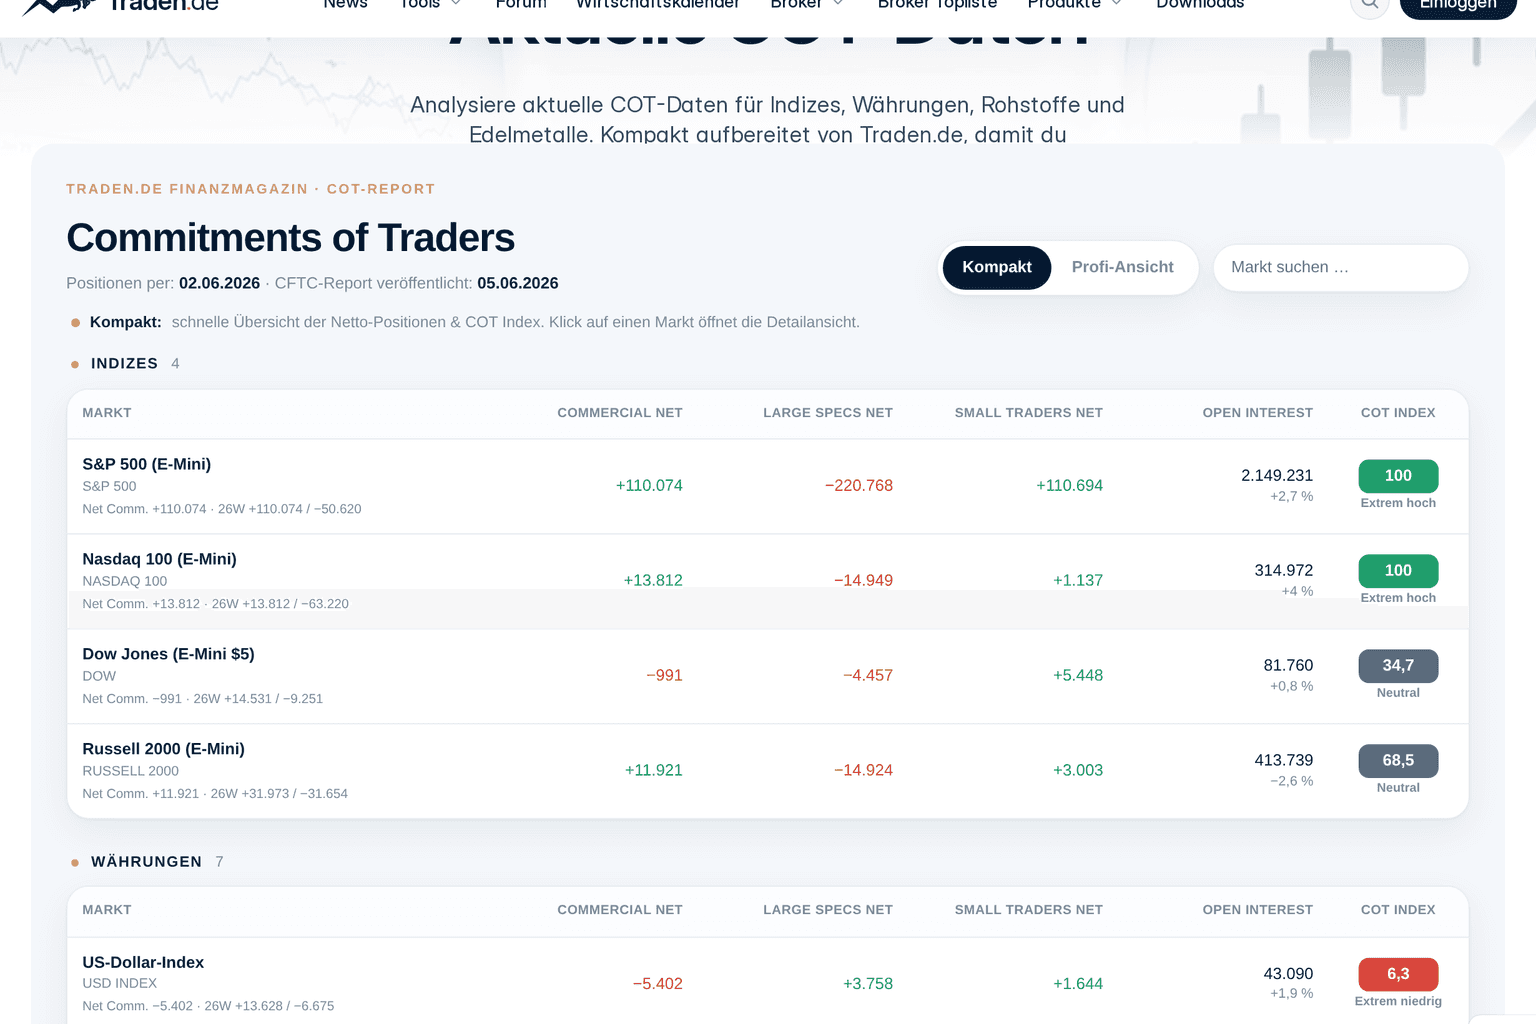Click Russell 2000 COT Index badge 68,5
Image resolution: width=1536 pixels, height=1024 pixels.
[1398, 761]
